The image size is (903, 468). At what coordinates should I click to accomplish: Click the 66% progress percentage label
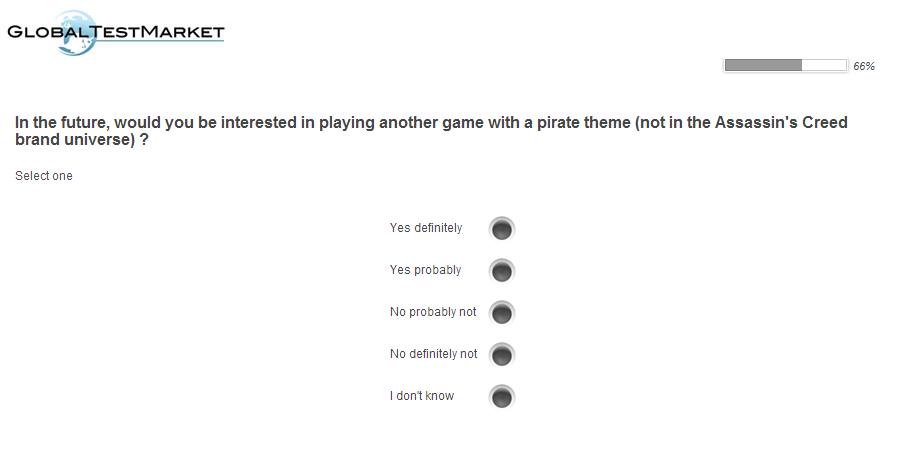coord(864,66)
